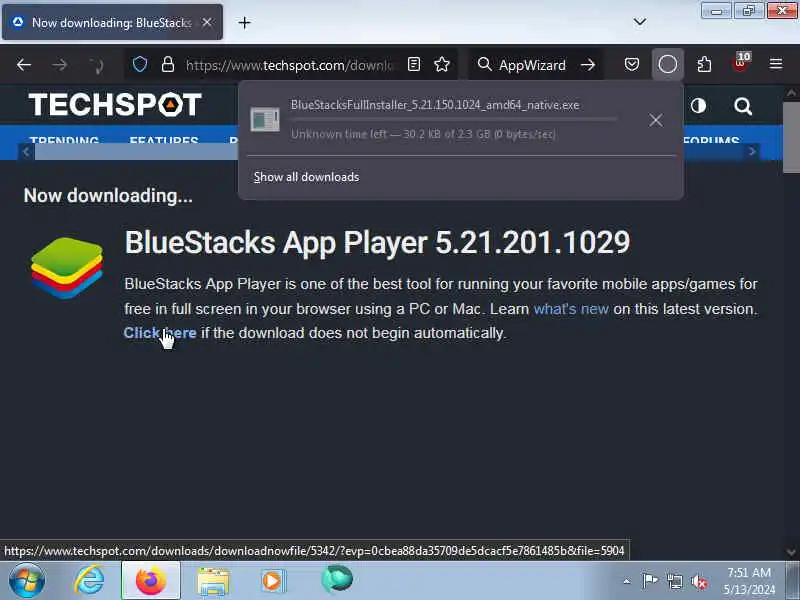Image resolution: width=800 pixels, height=600 pixels.
Task: Open the FEATURES nav item
Action: click(164, 139)
